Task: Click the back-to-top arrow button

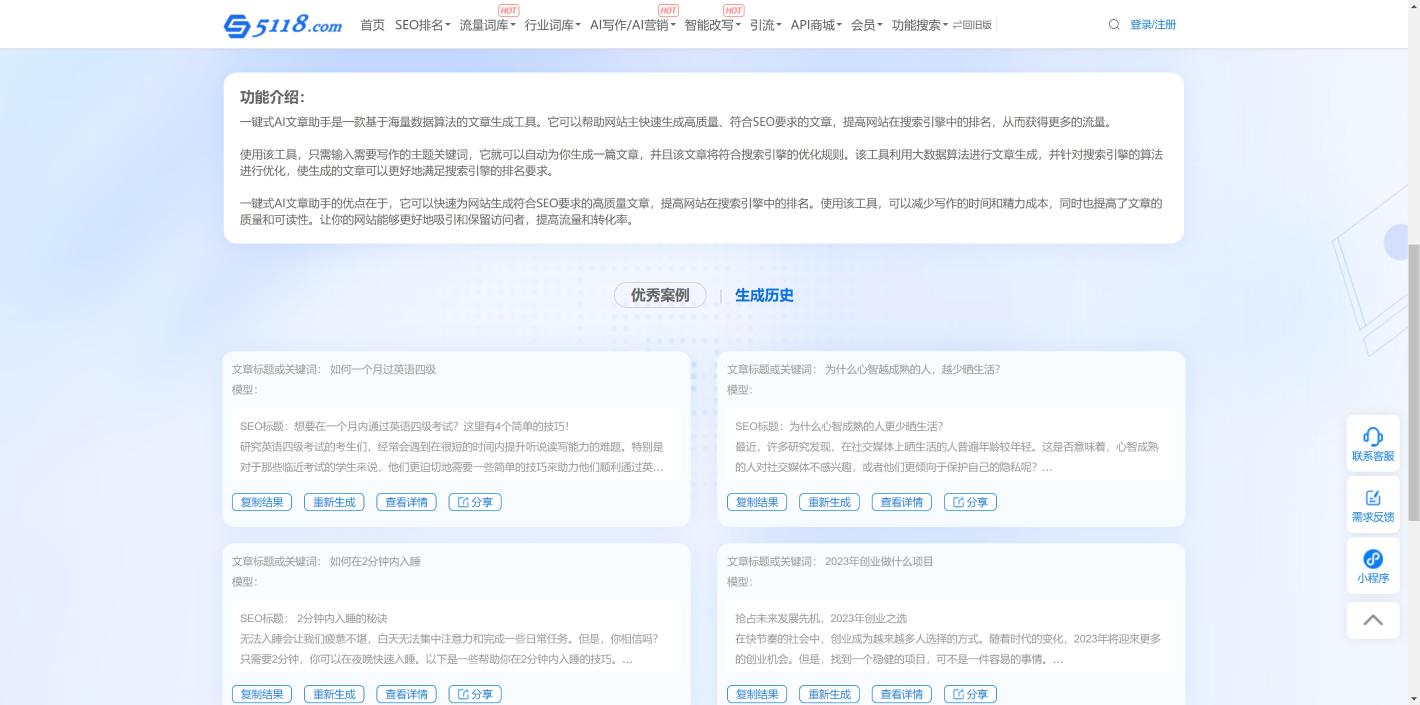Action: click(x=1373, y=620)
